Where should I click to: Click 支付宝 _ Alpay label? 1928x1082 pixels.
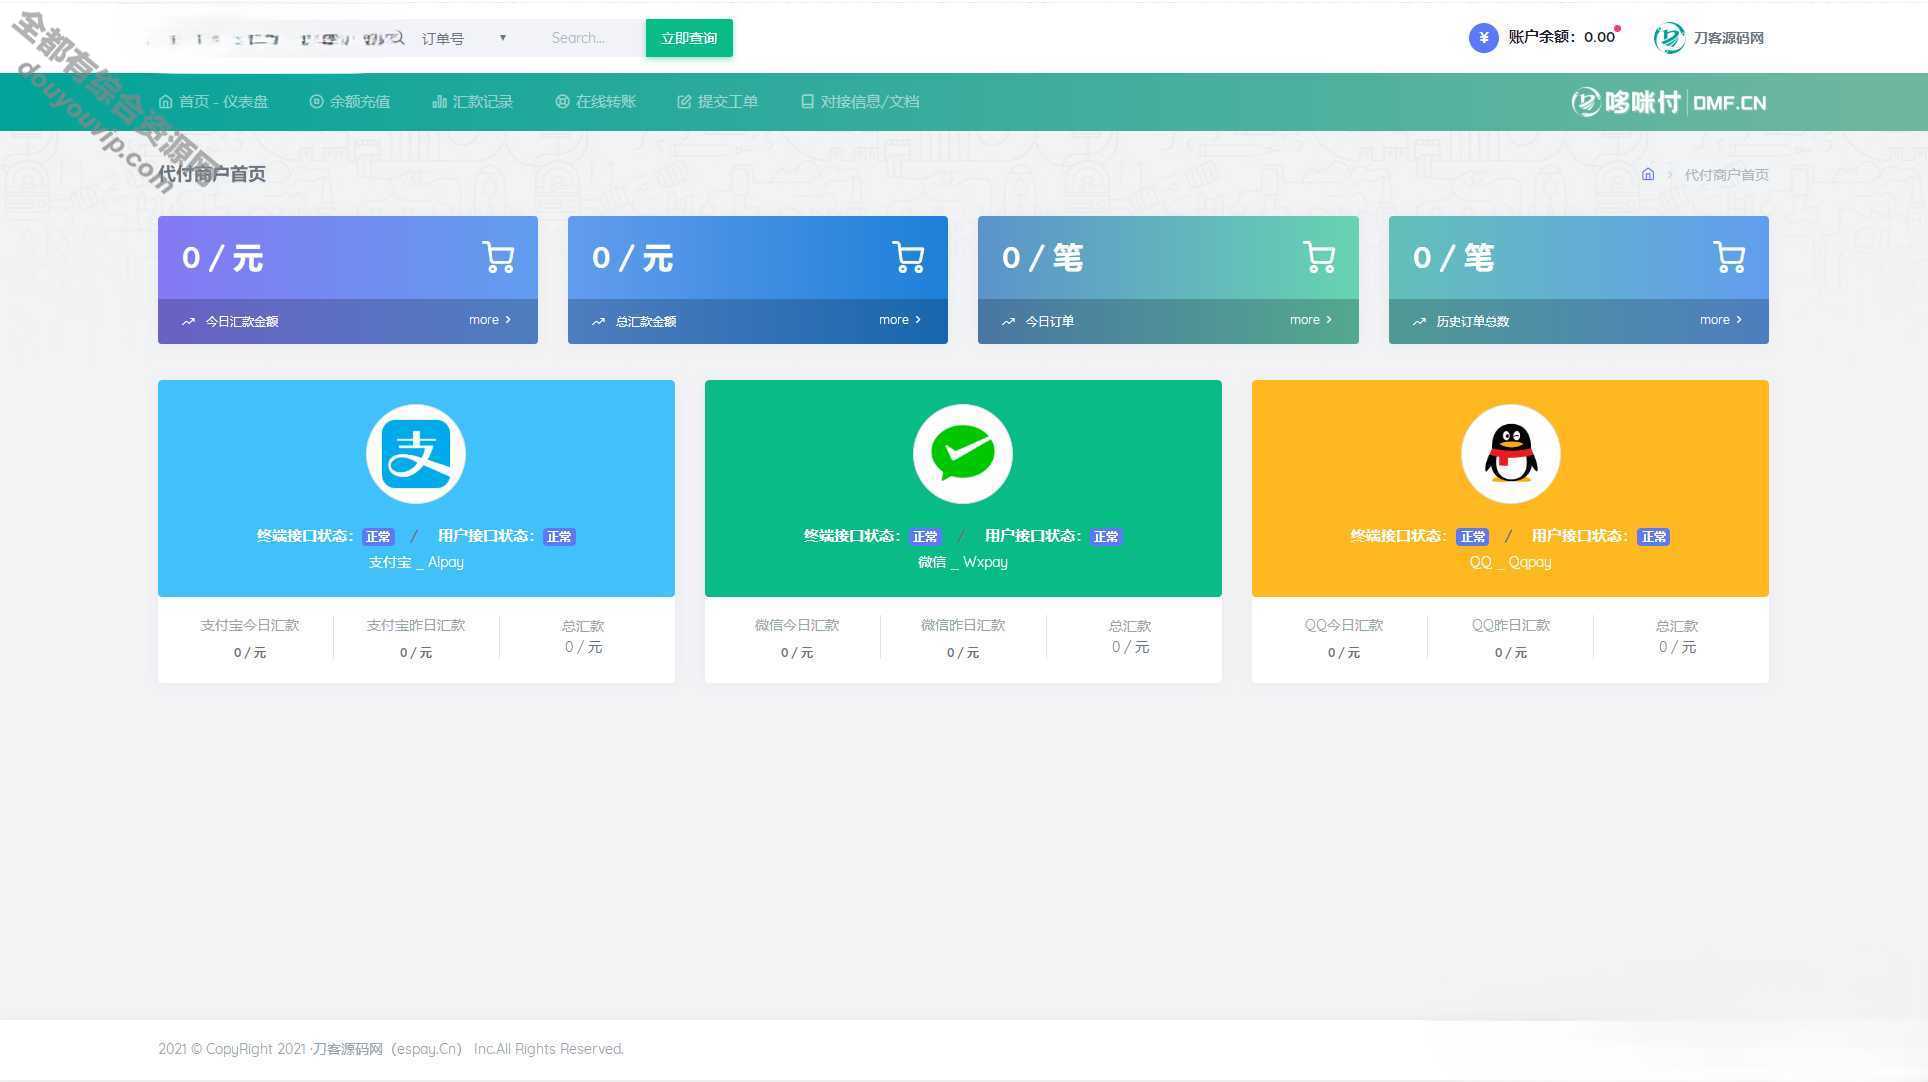click(x=416, y=562)
